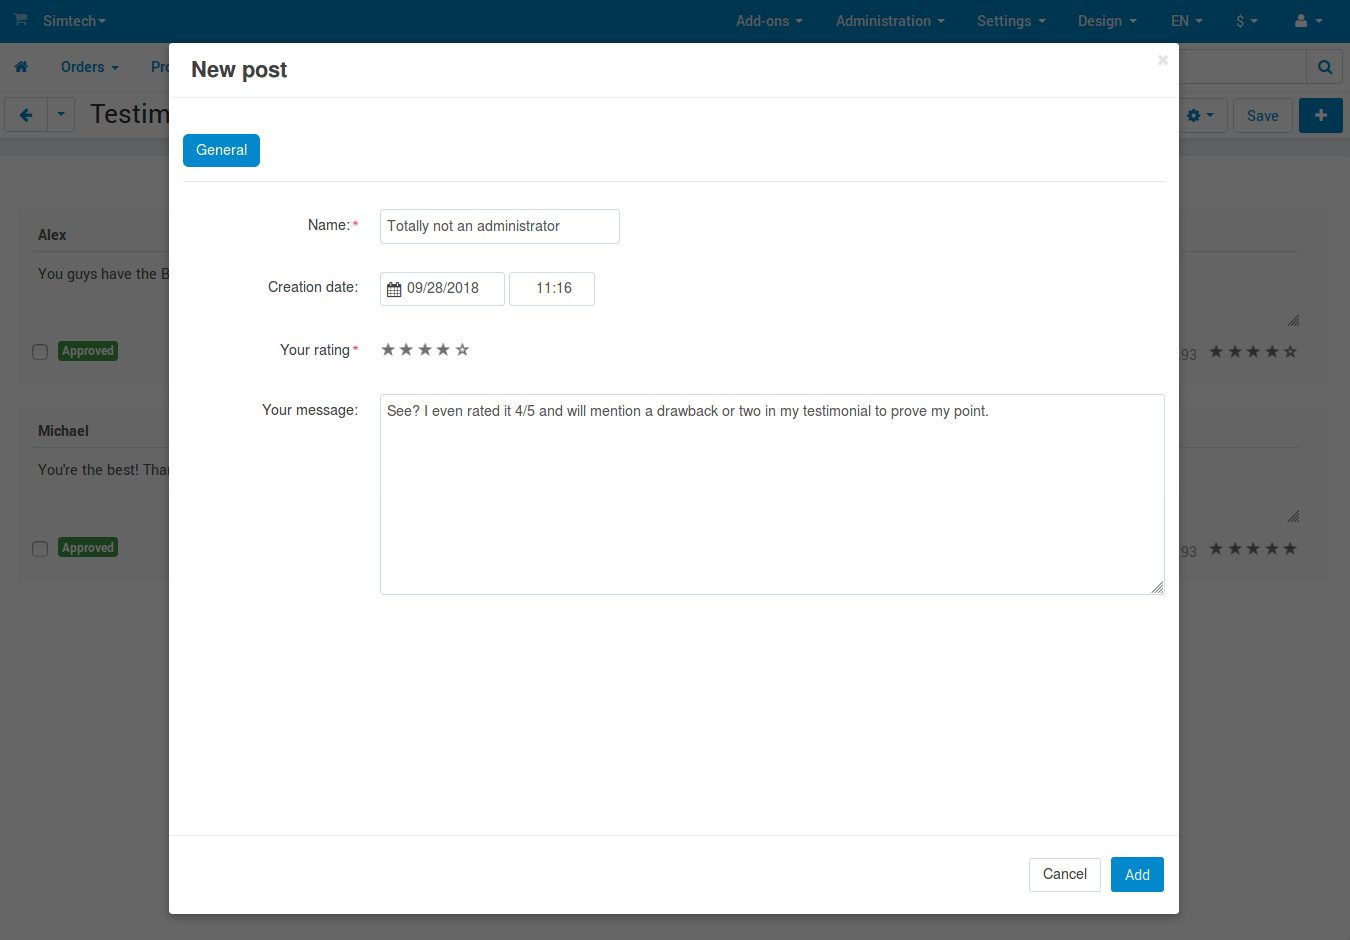
Task: Expand the dropdown next to back arrow
Action: (61, 115)
